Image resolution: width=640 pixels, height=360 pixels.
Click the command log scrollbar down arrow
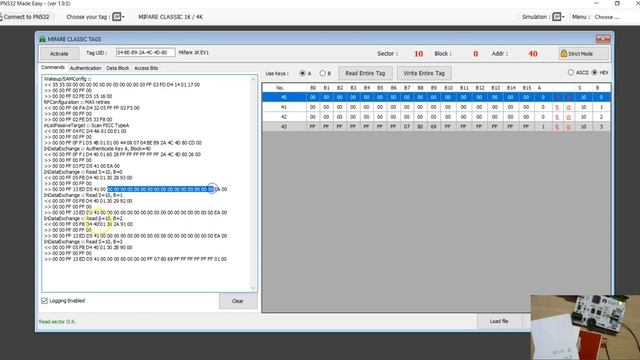click(253, 288)
